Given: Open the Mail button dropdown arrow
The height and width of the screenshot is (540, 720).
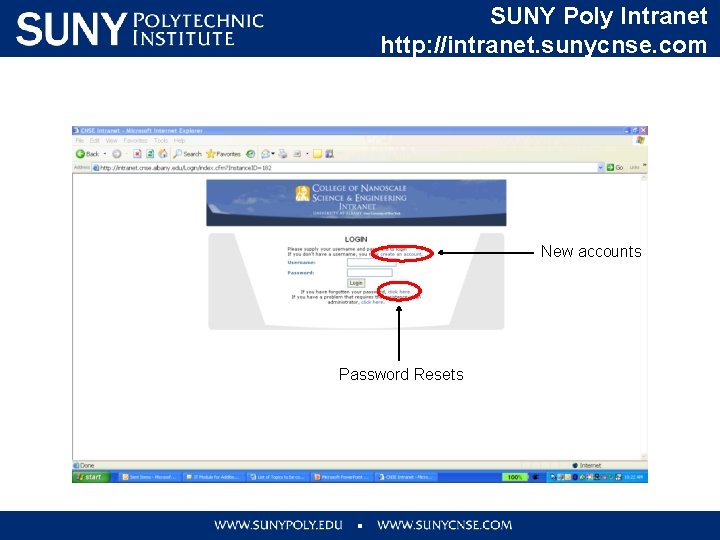Looking at the screenshot, I should click(x=273, y=154).
